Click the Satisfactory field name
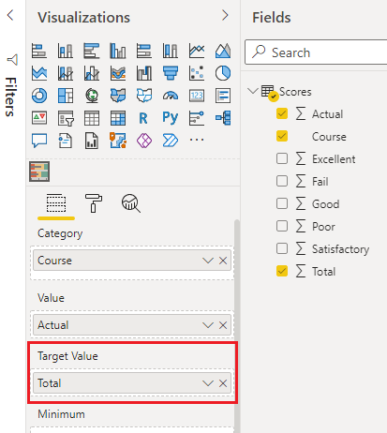 click(340, 249)
